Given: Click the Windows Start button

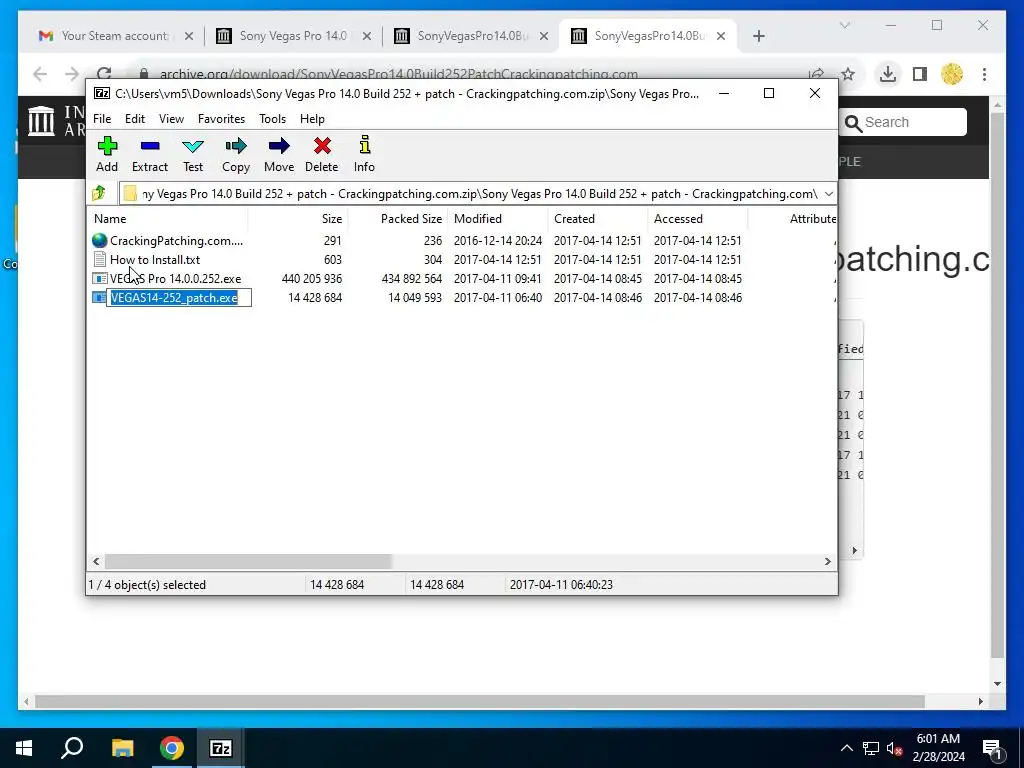Looking at the screenshot, I should pos(24,748).
